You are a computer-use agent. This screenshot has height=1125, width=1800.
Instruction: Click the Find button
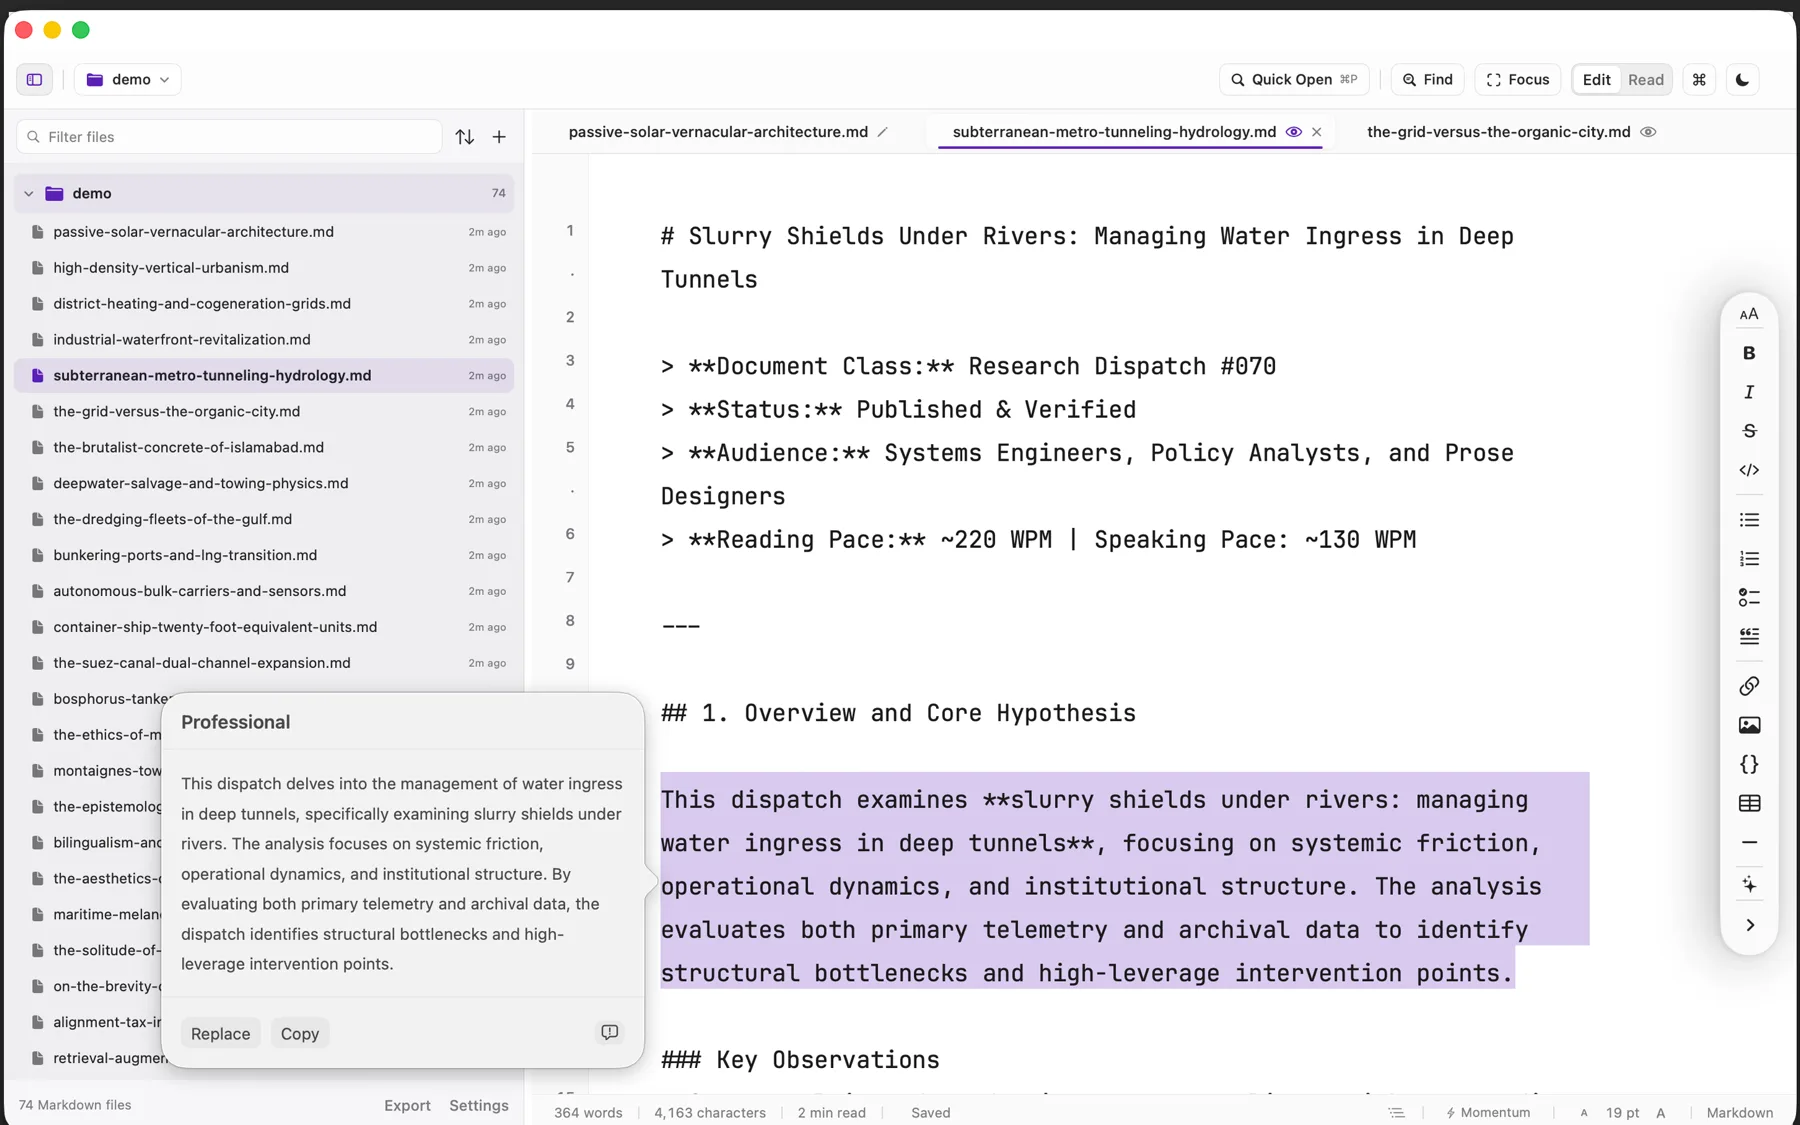coord(1428,79)
